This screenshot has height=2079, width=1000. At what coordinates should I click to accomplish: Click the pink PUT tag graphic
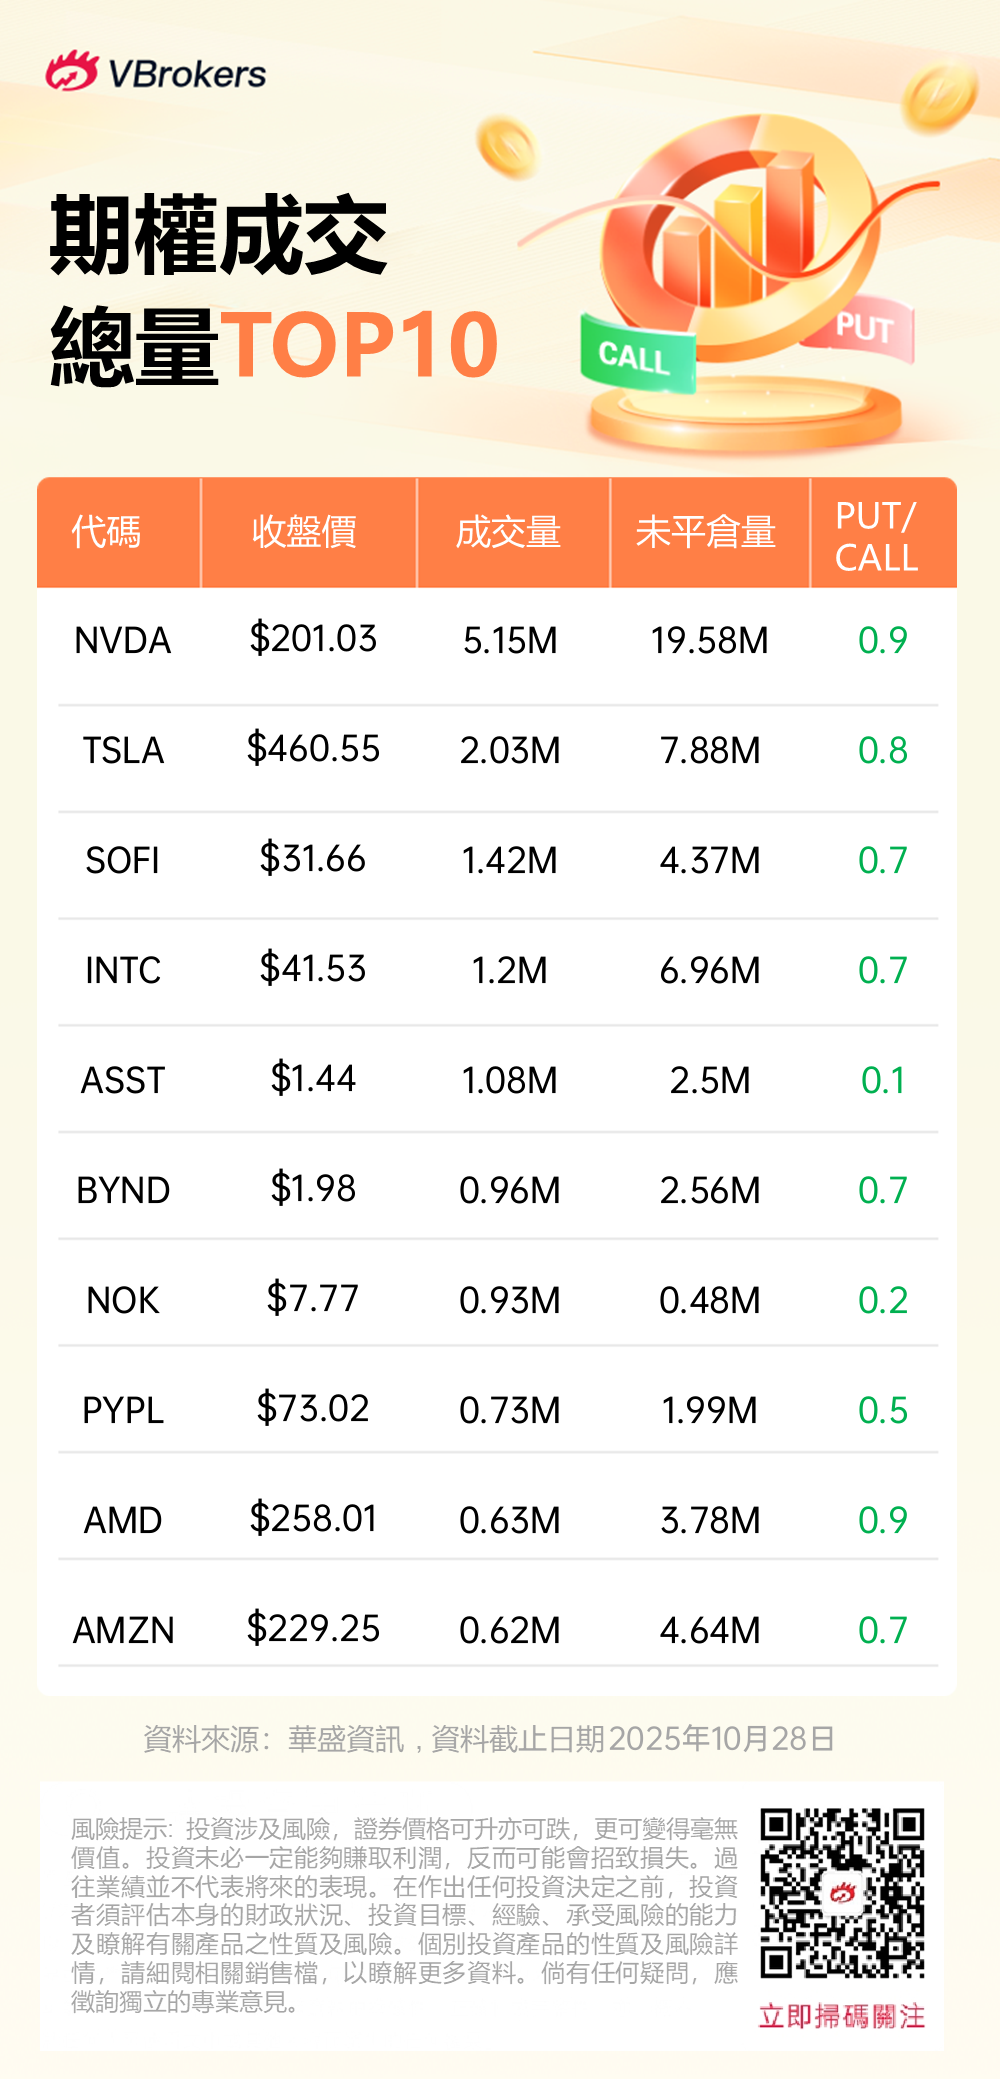point(862,329)
